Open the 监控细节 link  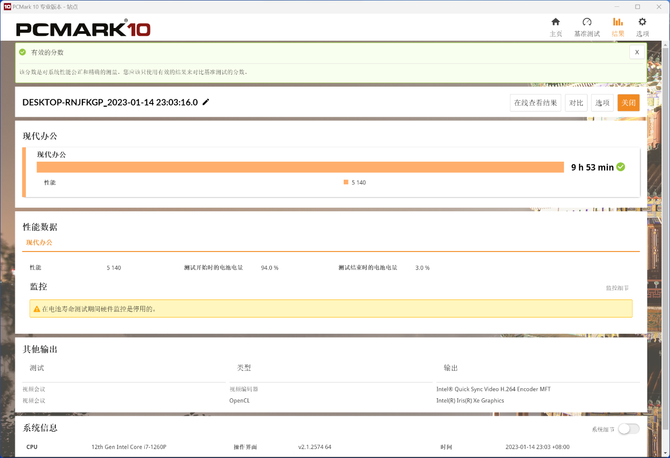[617, 288]
